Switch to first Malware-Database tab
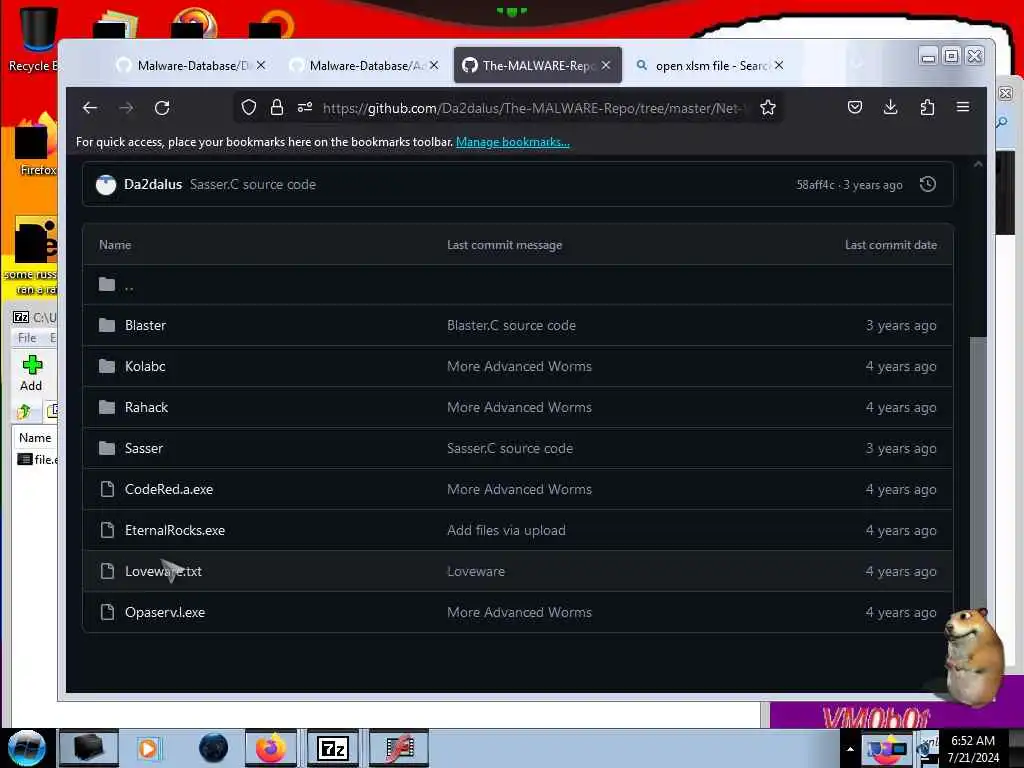This screenshot has width=1024, height=768. click(x=192, y=65)
